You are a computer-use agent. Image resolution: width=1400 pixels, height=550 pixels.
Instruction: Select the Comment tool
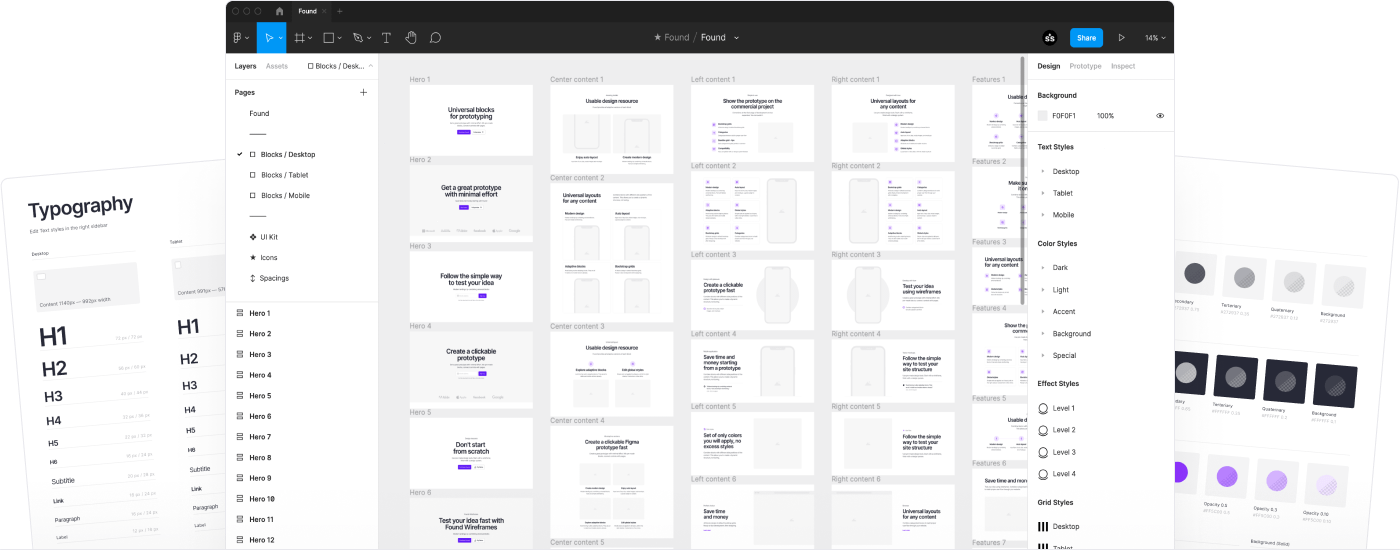point(435,38)
